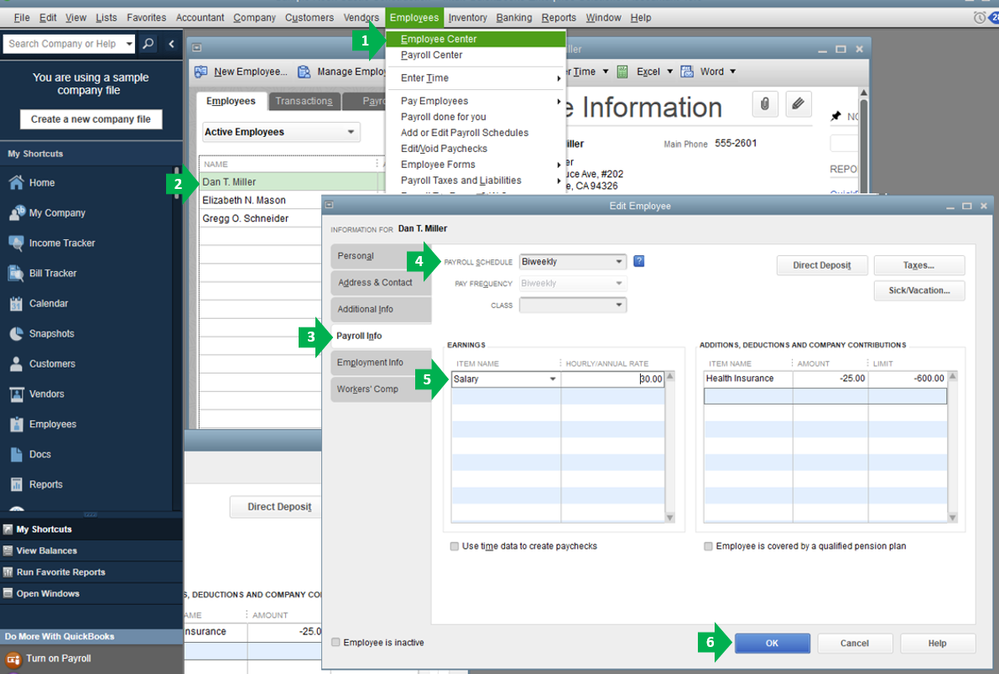Click the pushpin notes icon
The width and height of the screenshot is (999, 674).
836,116
